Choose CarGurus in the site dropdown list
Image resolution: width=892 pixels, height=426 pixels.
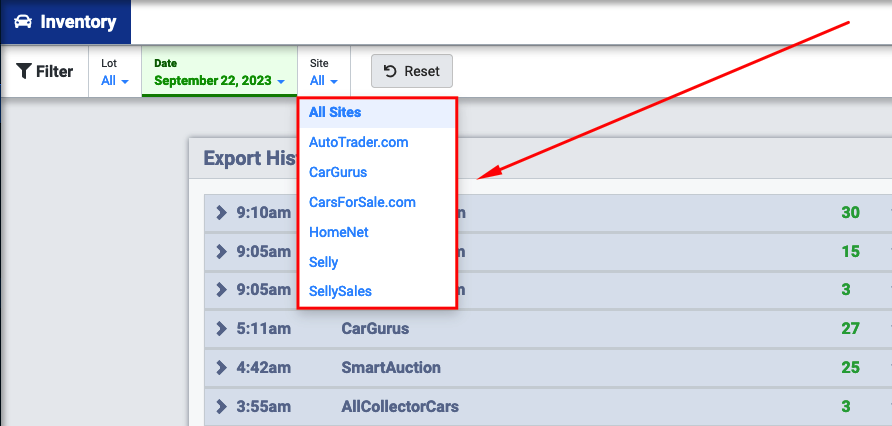pyautogui.click(x=377, y=172)
